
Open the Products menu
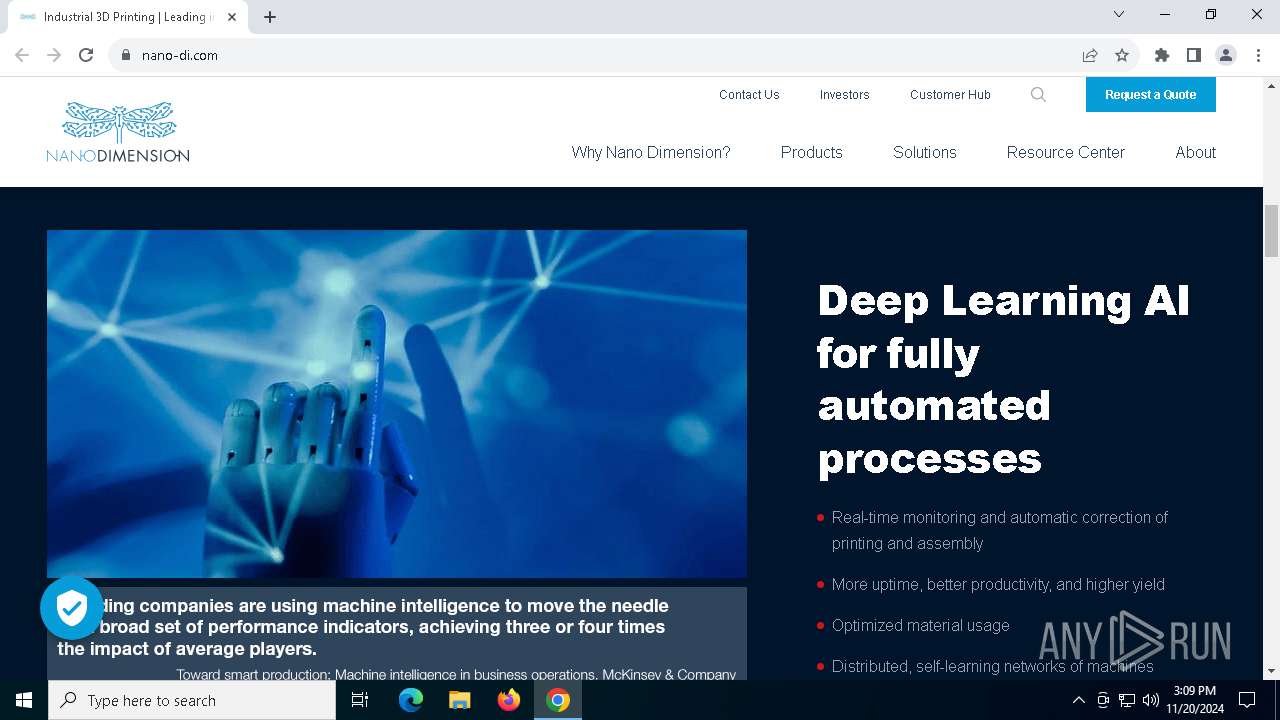click(x=812, y=152)
